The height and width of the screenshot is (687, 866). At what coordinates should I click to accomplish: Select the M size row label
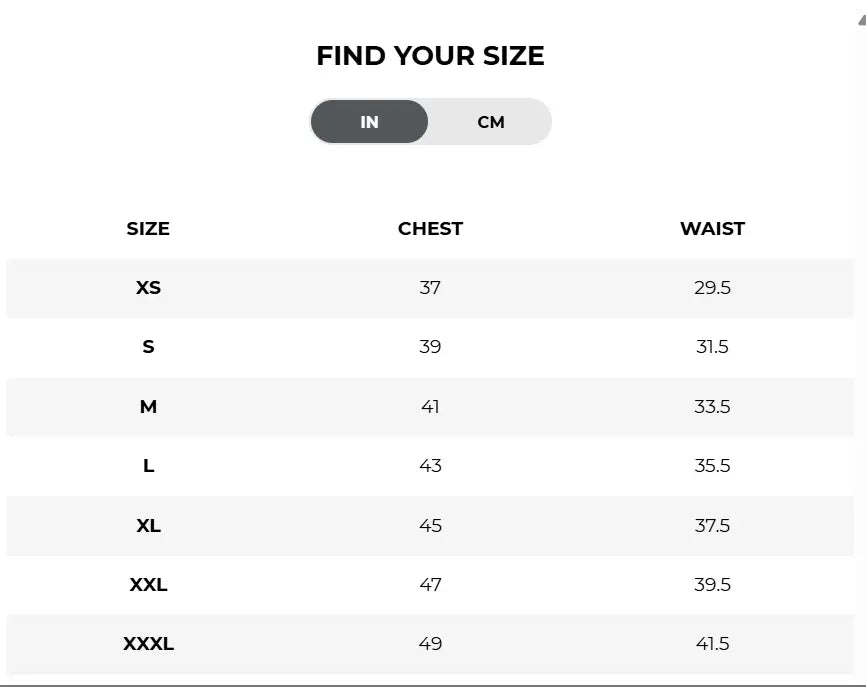pyautogui.click(x=148, y=406)
